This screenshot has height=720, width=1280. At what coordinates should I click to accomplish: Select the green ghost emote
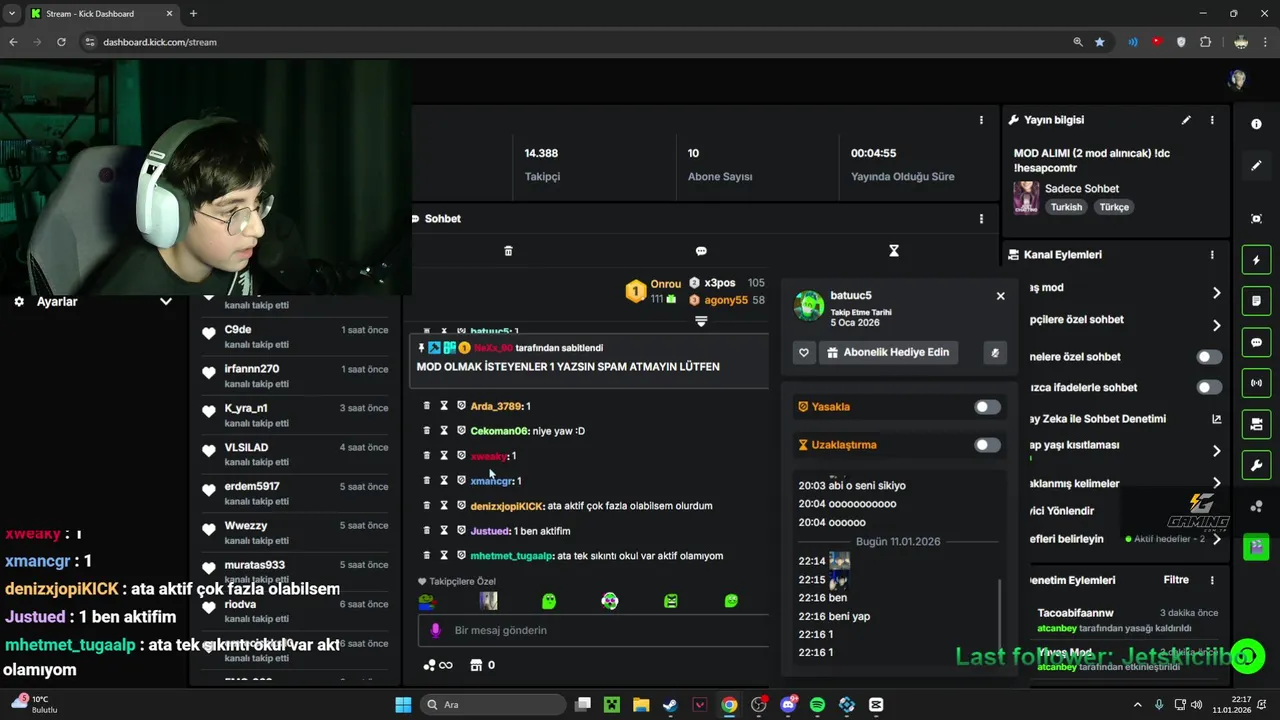549,601
